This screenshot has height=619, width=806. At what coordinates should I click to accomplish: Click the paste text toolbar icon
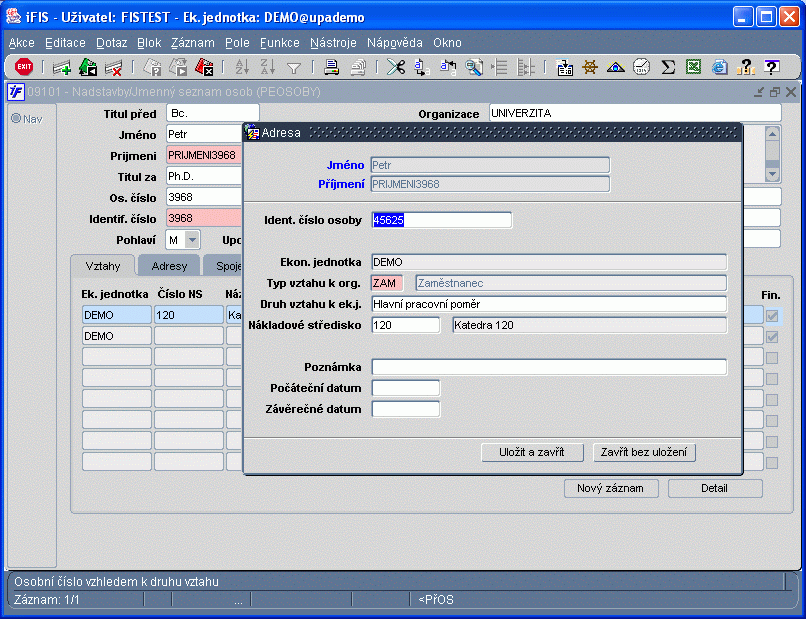point(448,67)
